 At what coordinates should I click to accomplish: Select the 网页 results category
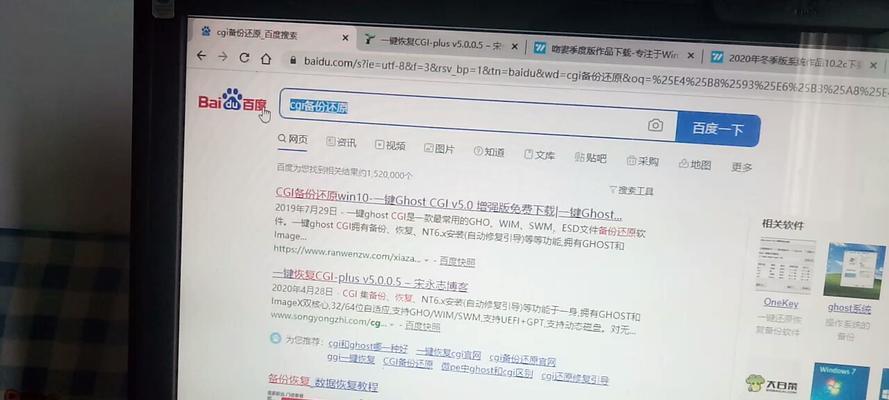point(293,138)
